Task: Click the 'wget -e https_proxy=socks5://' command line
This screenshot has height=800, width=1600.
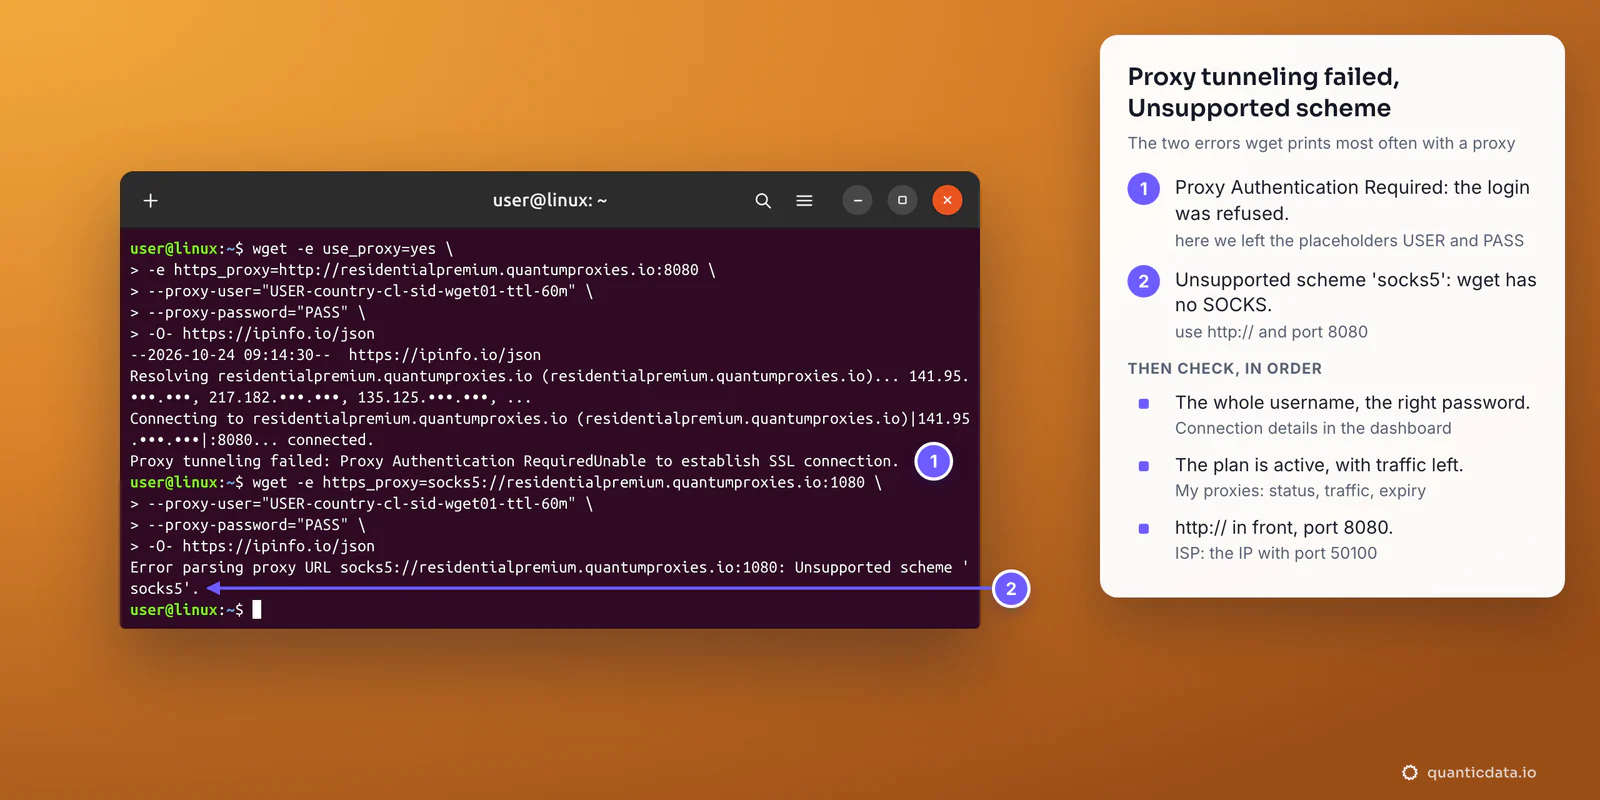Action: (506, 482)
